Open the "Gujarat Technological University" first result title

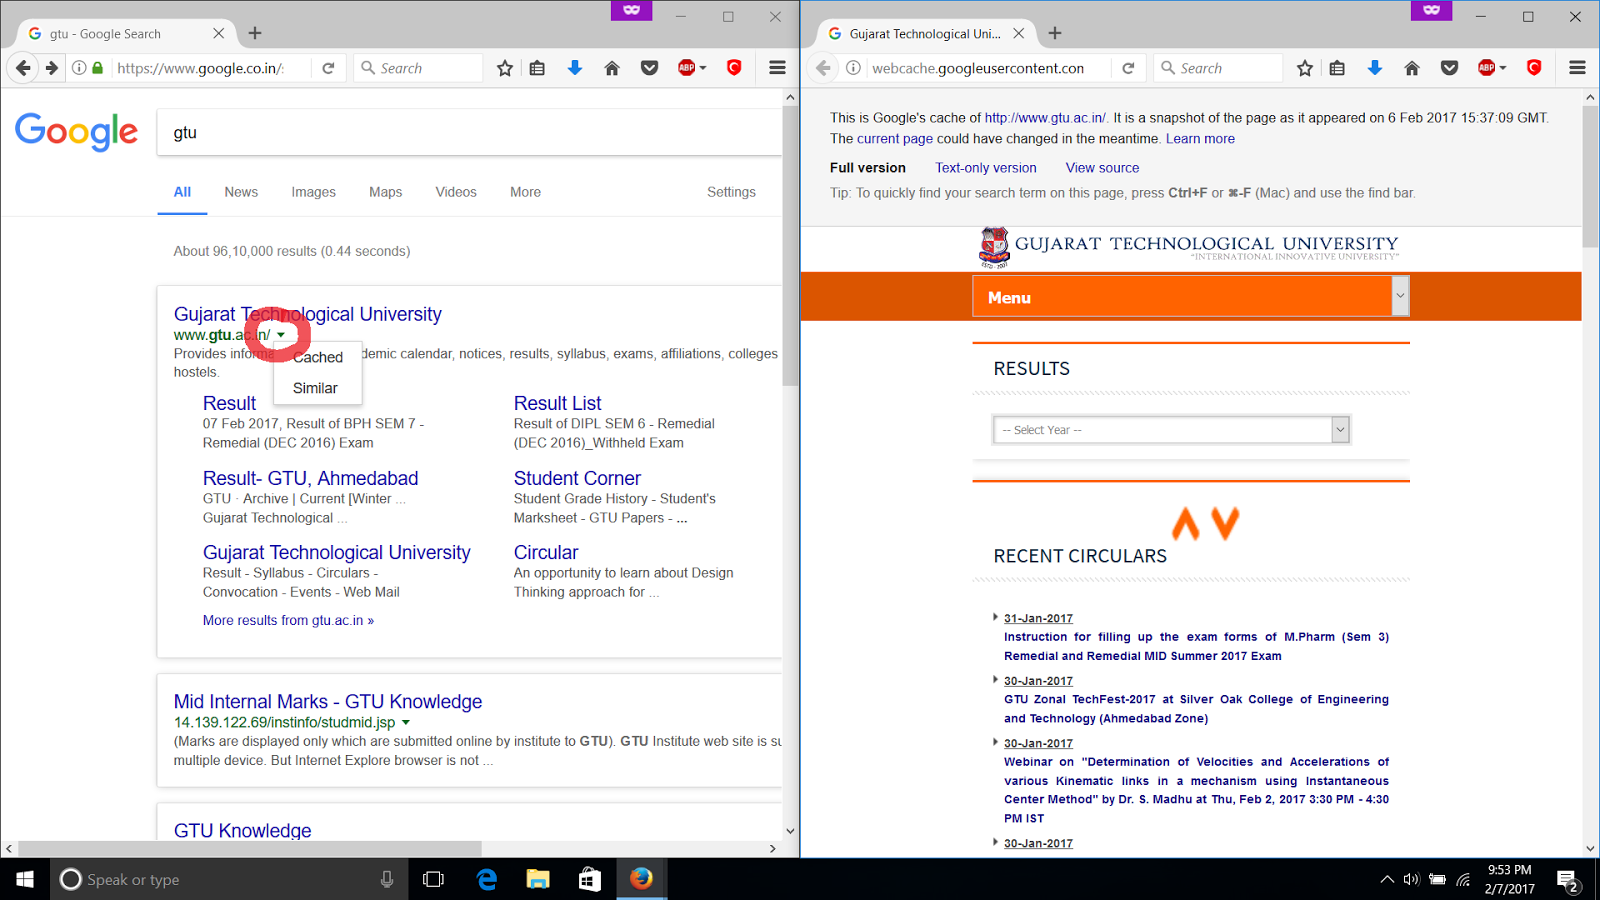click(308, 314)
